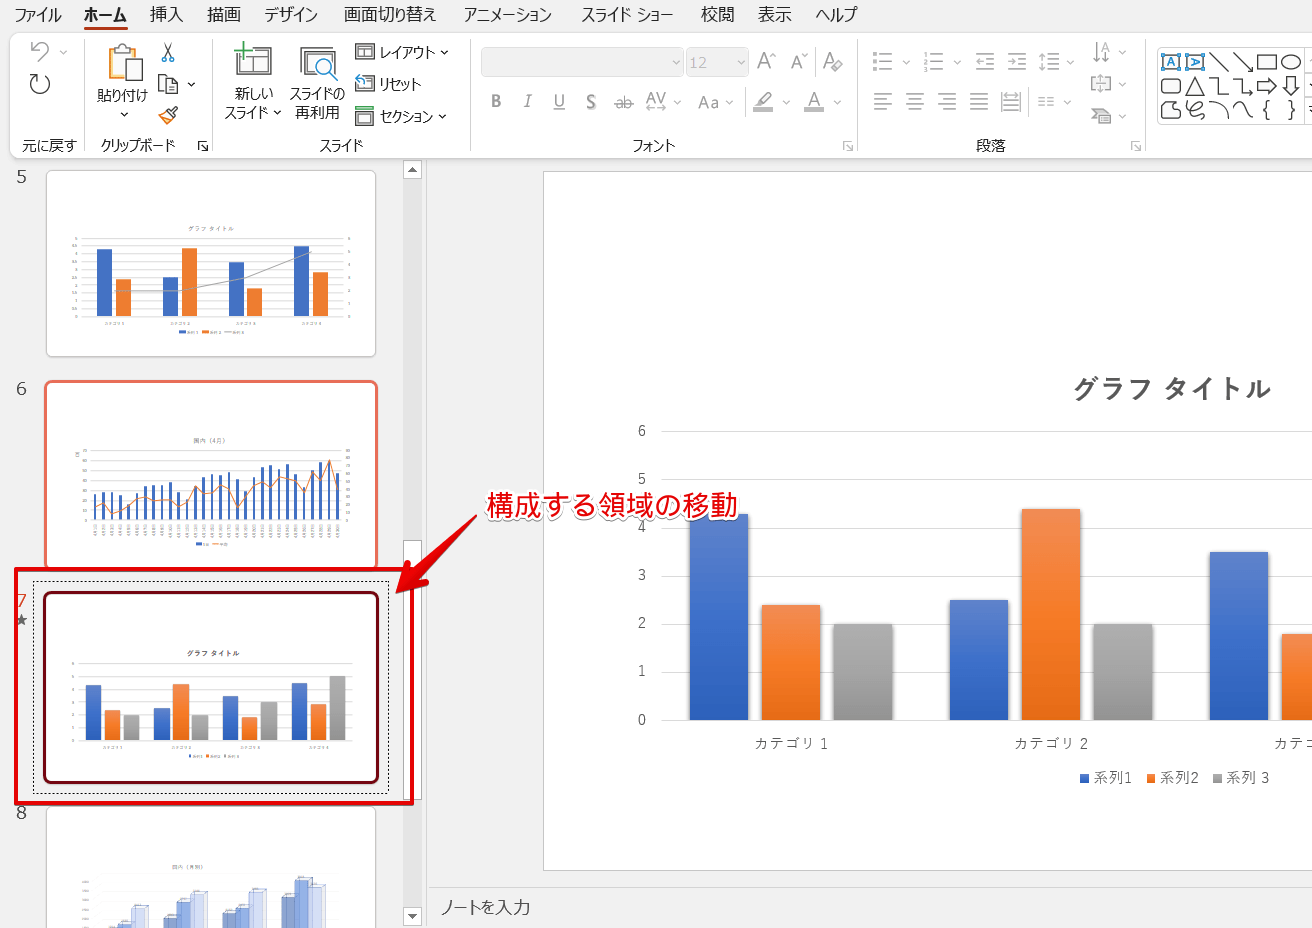Increase font size with larger A icon
1312x928 pixels.
click(x=766, y=62)
